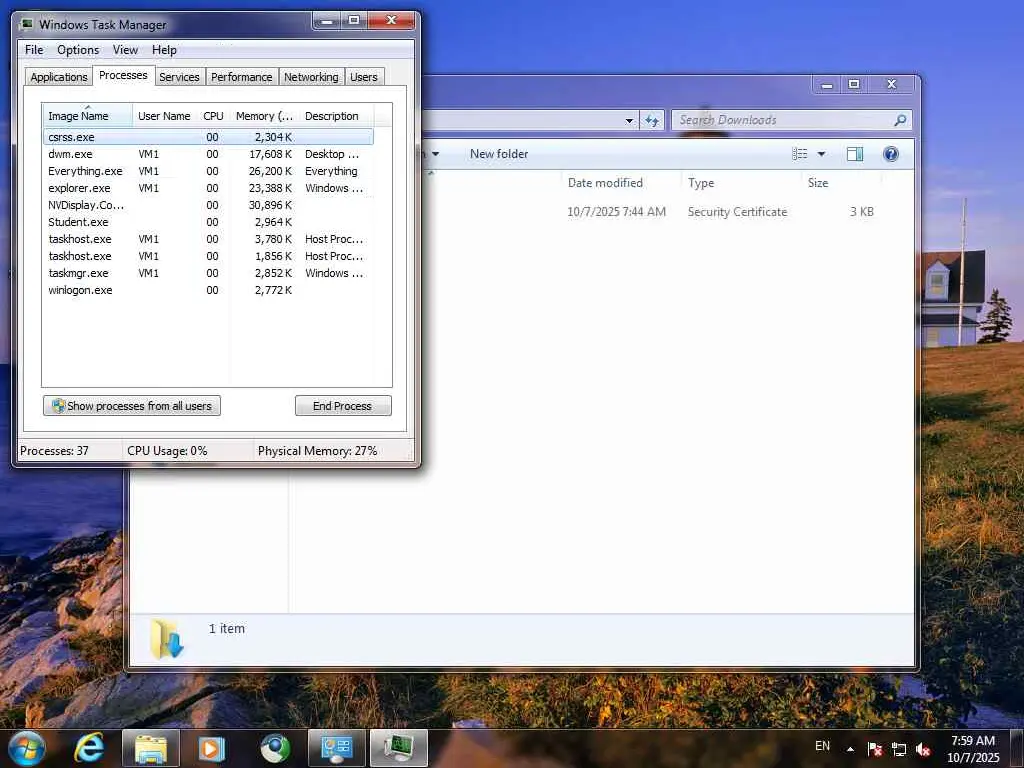Image resolution: width=1024 pixels, height=768 pixels.
Task: Open the Action Center flag icon
Action: 874,749
